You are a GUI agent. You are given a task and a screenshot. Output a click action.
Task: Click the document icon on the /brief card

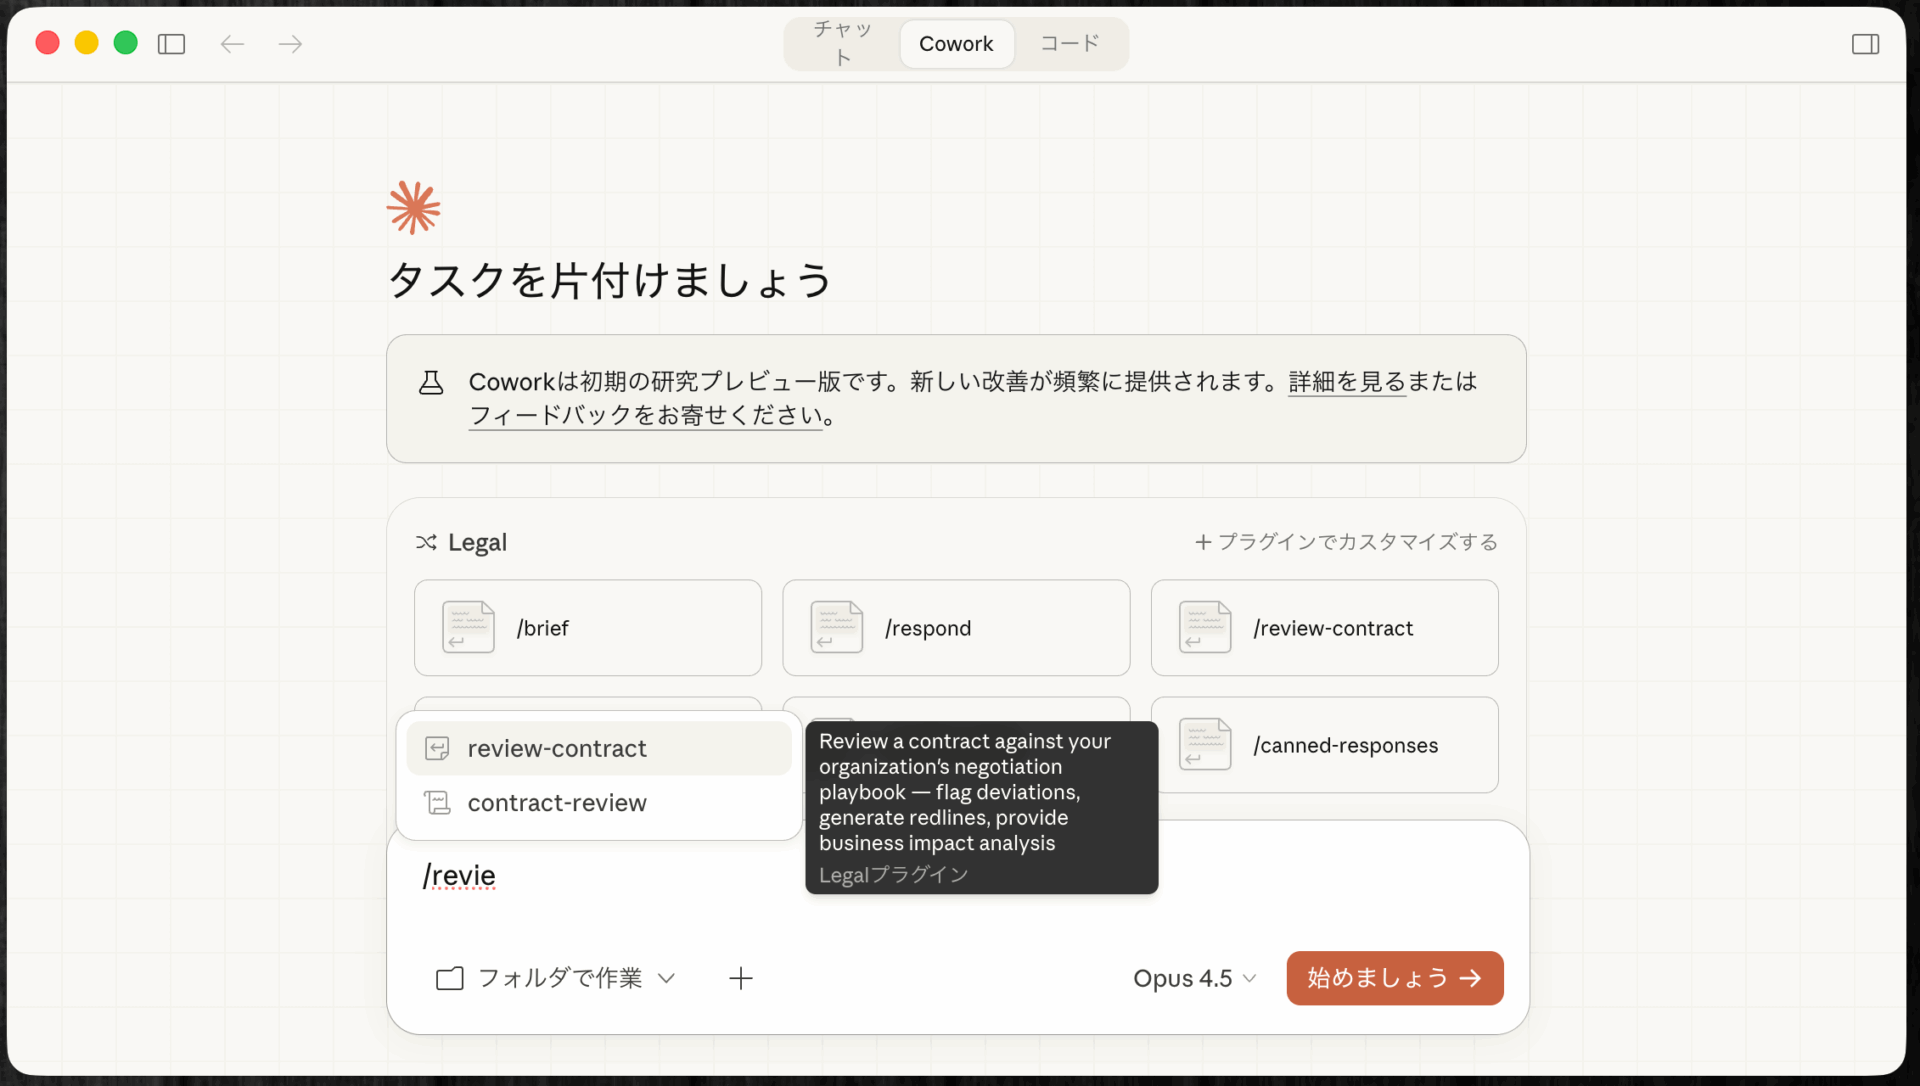467,626
